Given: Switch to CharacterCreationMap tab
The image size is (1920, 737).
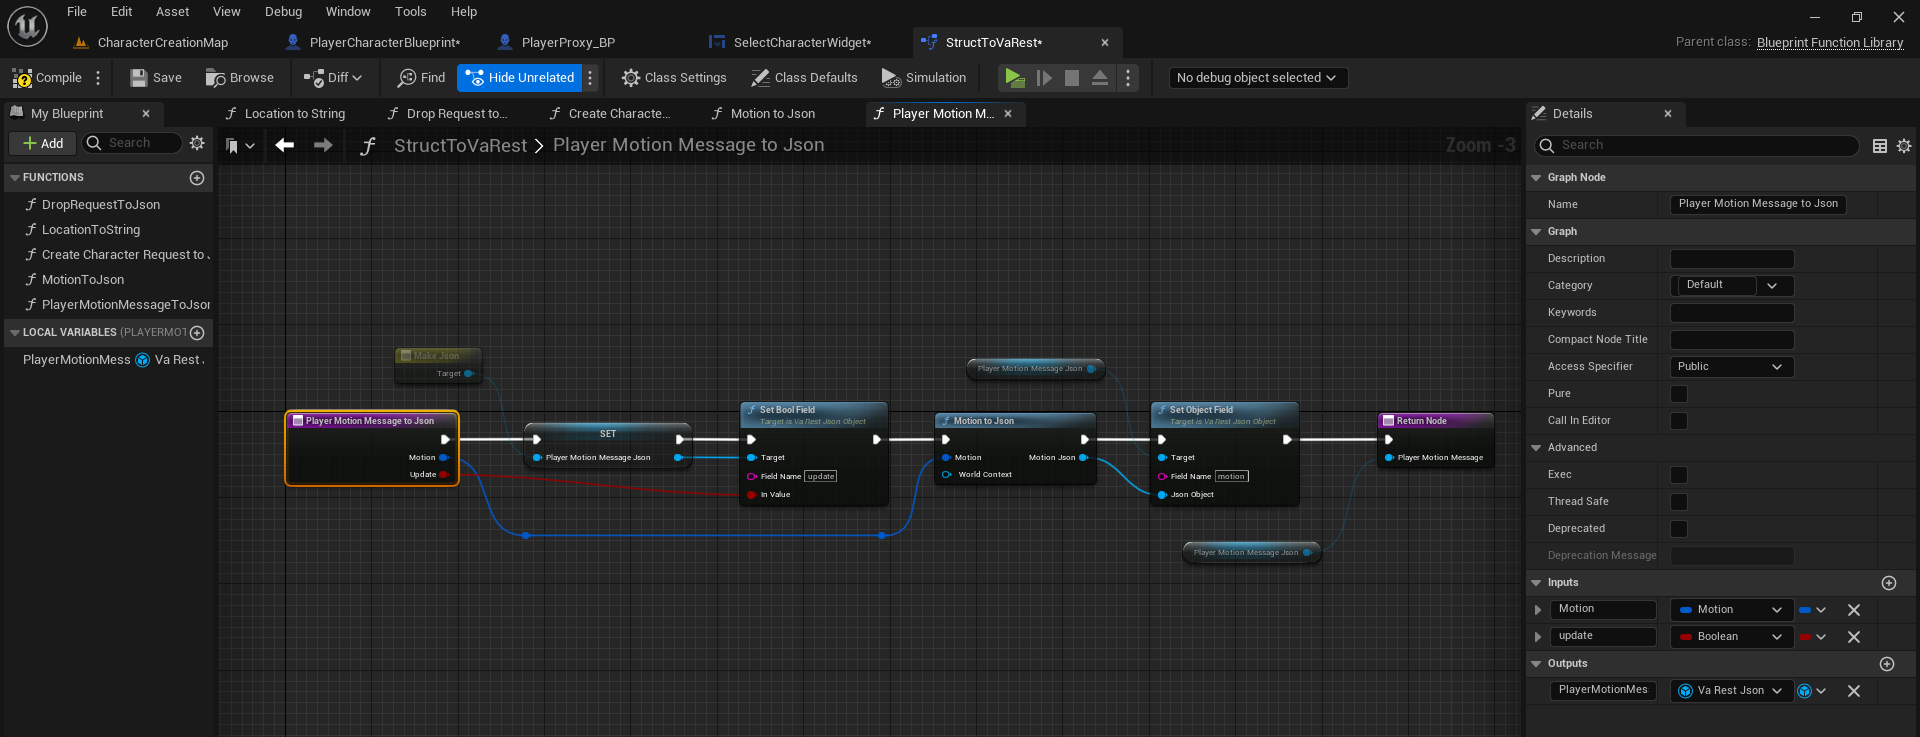Looking at the screenshot, I should tap(152, 43).
